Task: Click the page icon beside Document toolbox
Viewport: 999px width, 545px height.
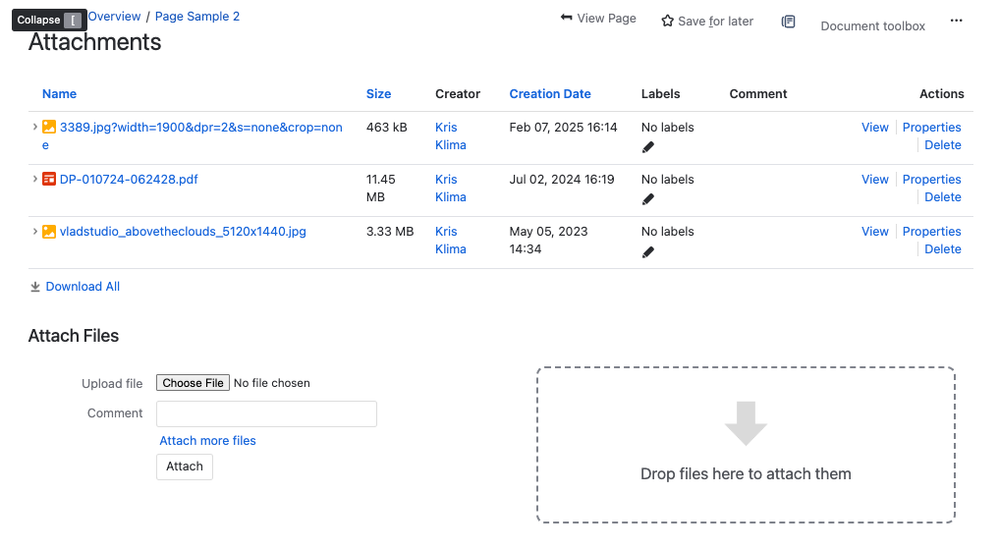Action: pos(788,22)
